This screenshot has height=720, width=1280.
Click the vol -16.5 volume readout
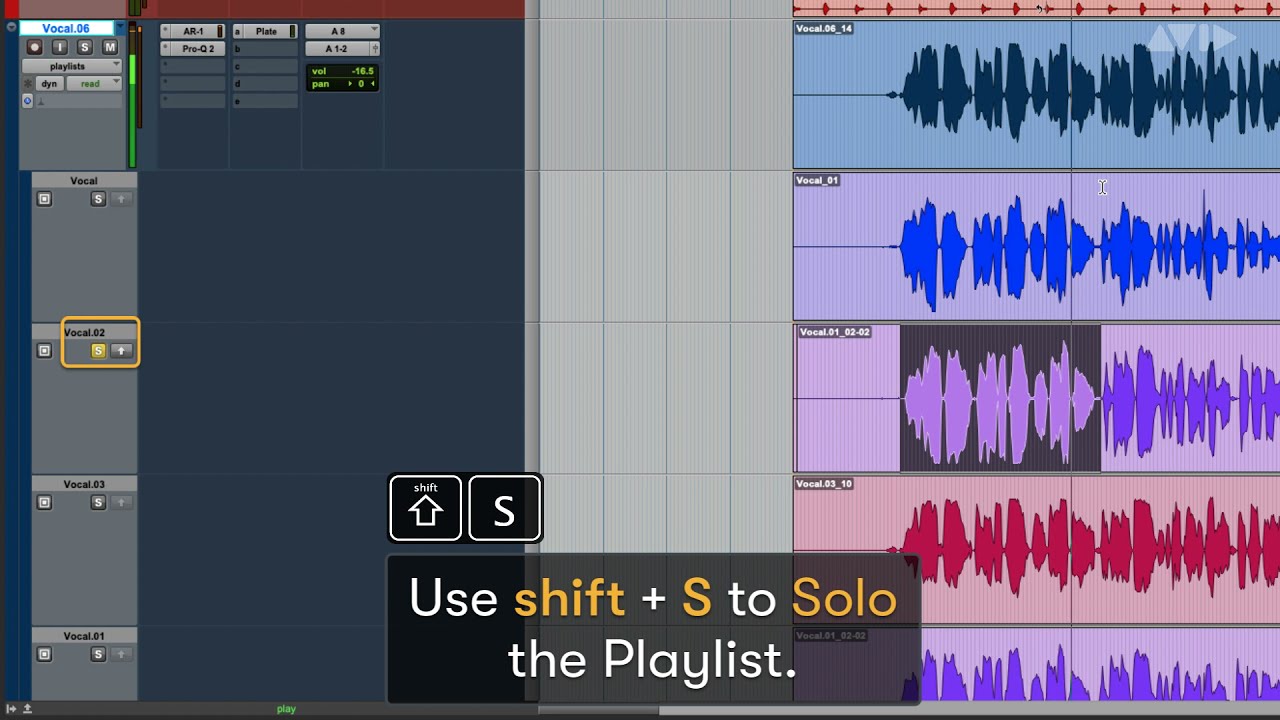[x=342, y=71]
